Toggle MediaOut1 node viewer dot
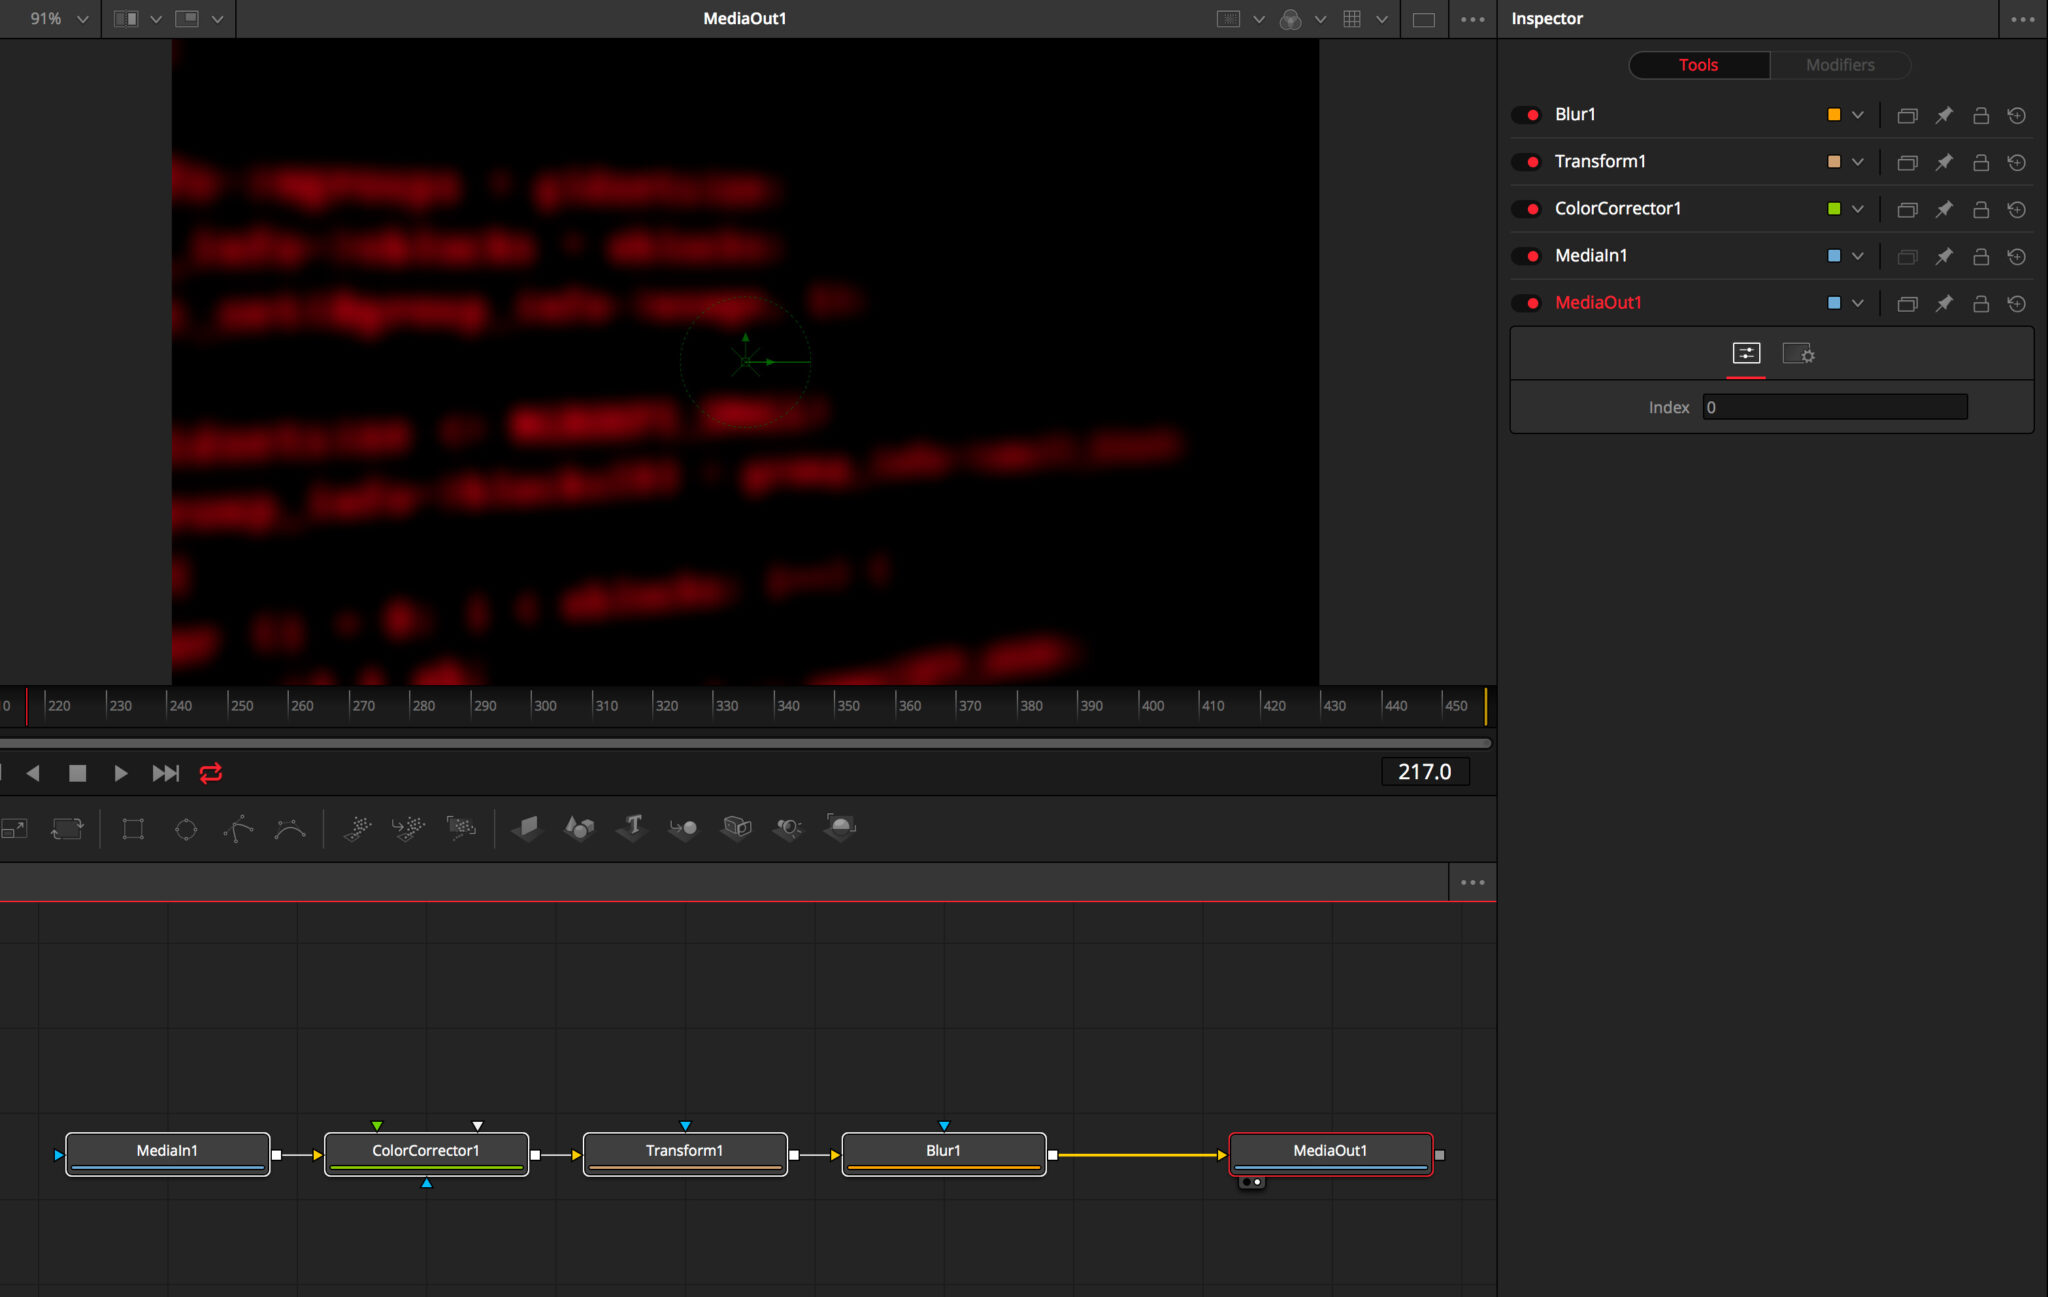The image size is (2048, 1297). click(x=1257, y=1182)
